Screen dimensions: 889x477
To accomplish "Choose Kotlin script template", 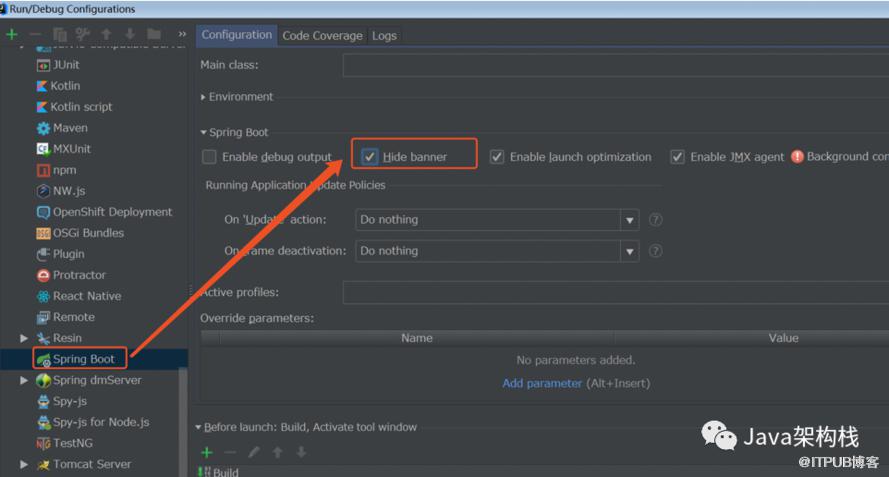I will coord(74,107).
